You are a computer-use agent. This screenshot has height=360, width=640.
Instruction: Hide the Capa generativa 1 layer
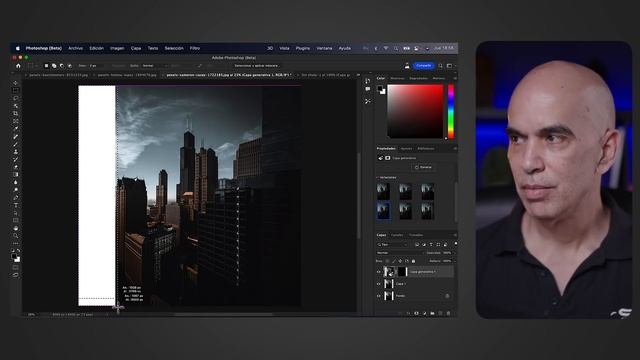point(378,272)
